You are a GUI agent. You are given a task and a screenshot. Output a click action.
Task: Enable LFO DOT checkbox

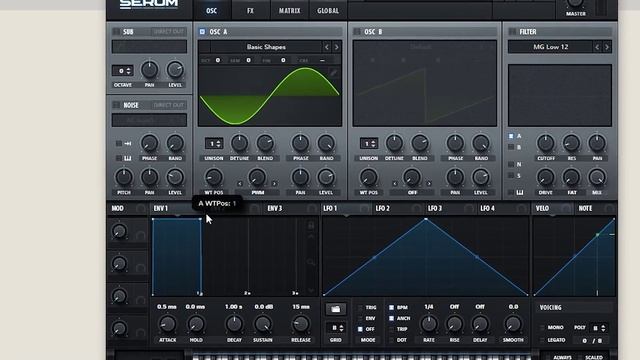pyautogui.click(x=391, y=340)
